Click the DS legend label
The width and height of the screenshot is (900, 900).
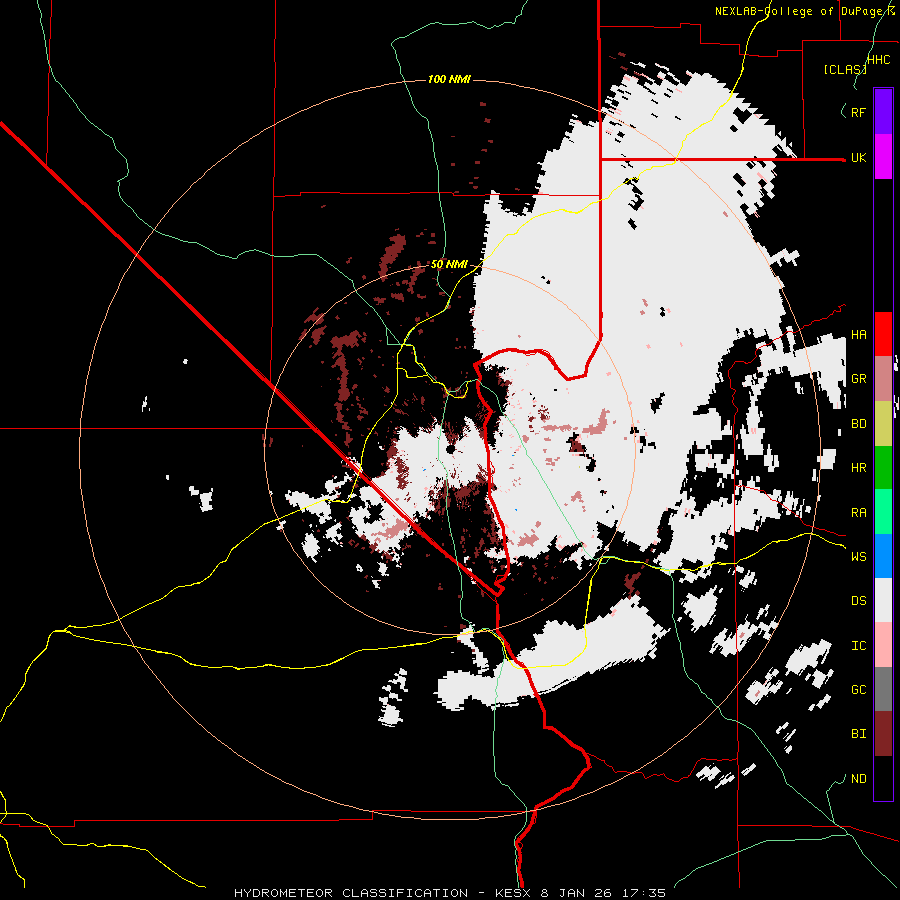tap(858, 601)
